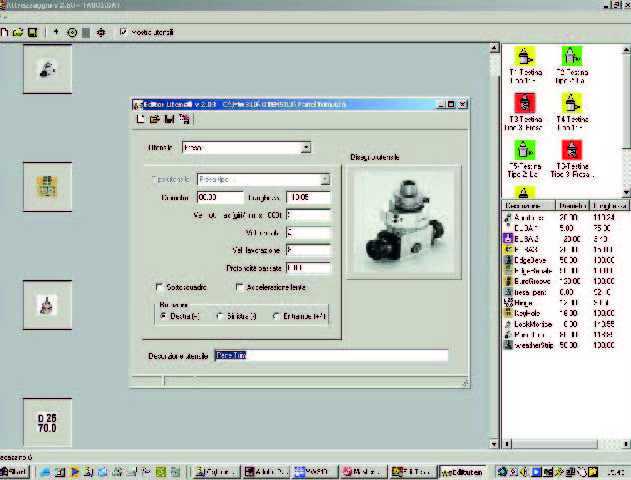Select the T4 Testina yellow tool icon
Screen dimensions: 631x480
571,103
